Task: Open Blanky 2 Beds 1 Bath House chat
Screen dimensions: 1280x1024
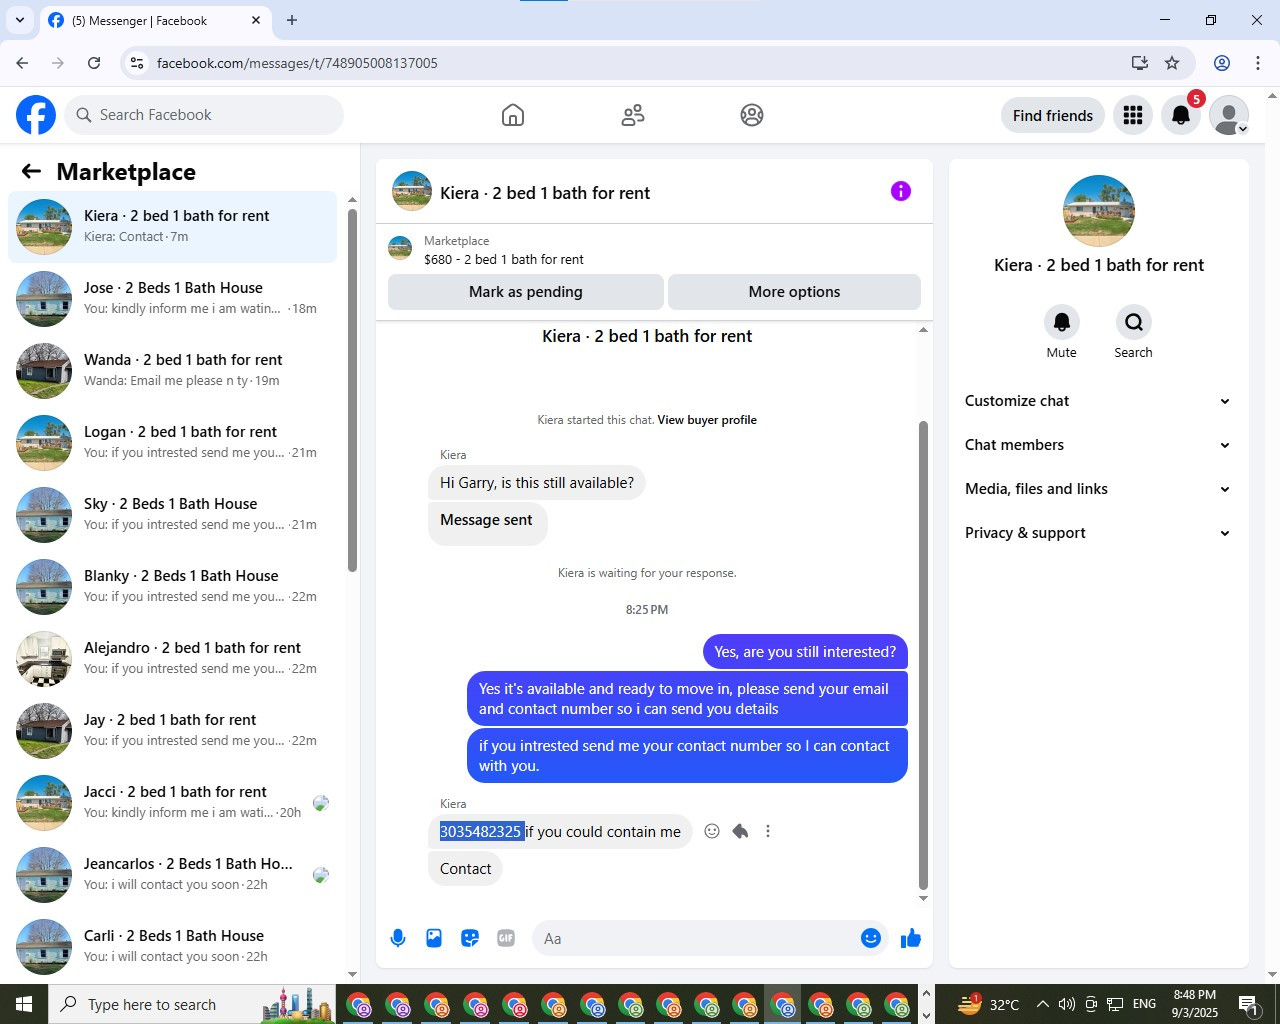Action: pyautogui.click(x=173, y=587)
